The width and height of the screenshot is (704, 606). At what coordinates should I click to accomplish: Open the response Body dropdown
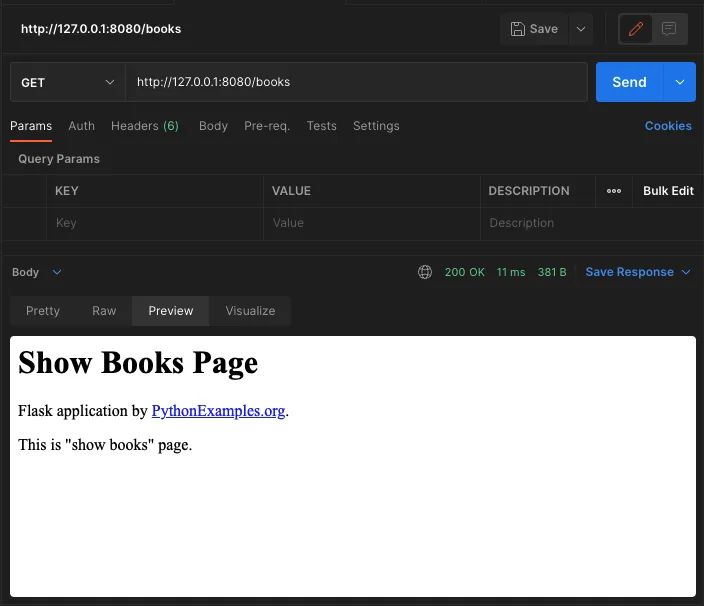click(37, 272)
